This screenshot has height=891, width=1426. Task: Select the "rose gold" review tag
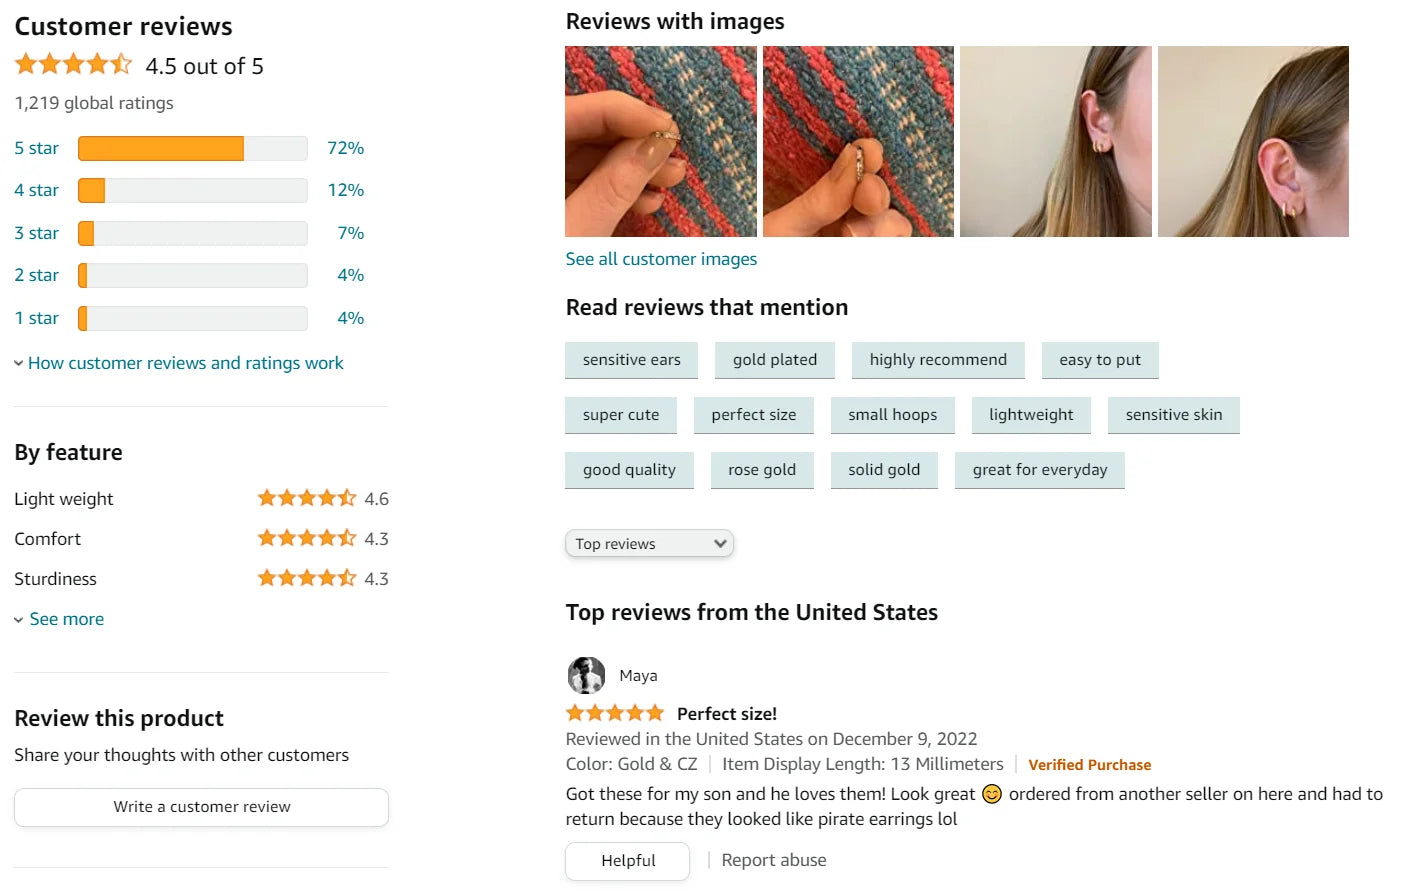pyautogui.click(x=762, y=470)
